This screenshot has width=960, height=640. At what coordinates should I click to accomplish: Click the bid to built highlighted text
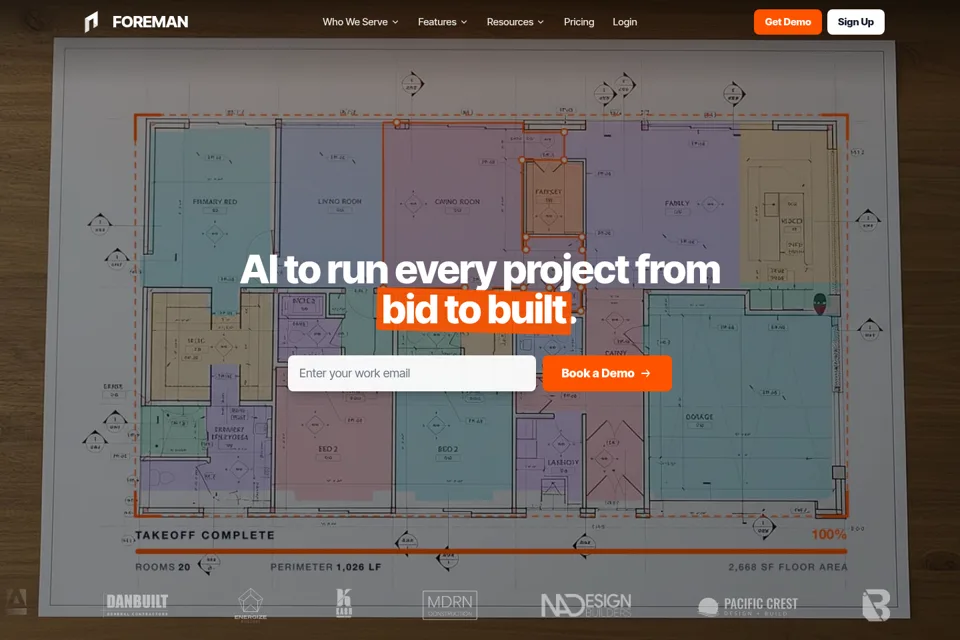(x=474, y=309)
